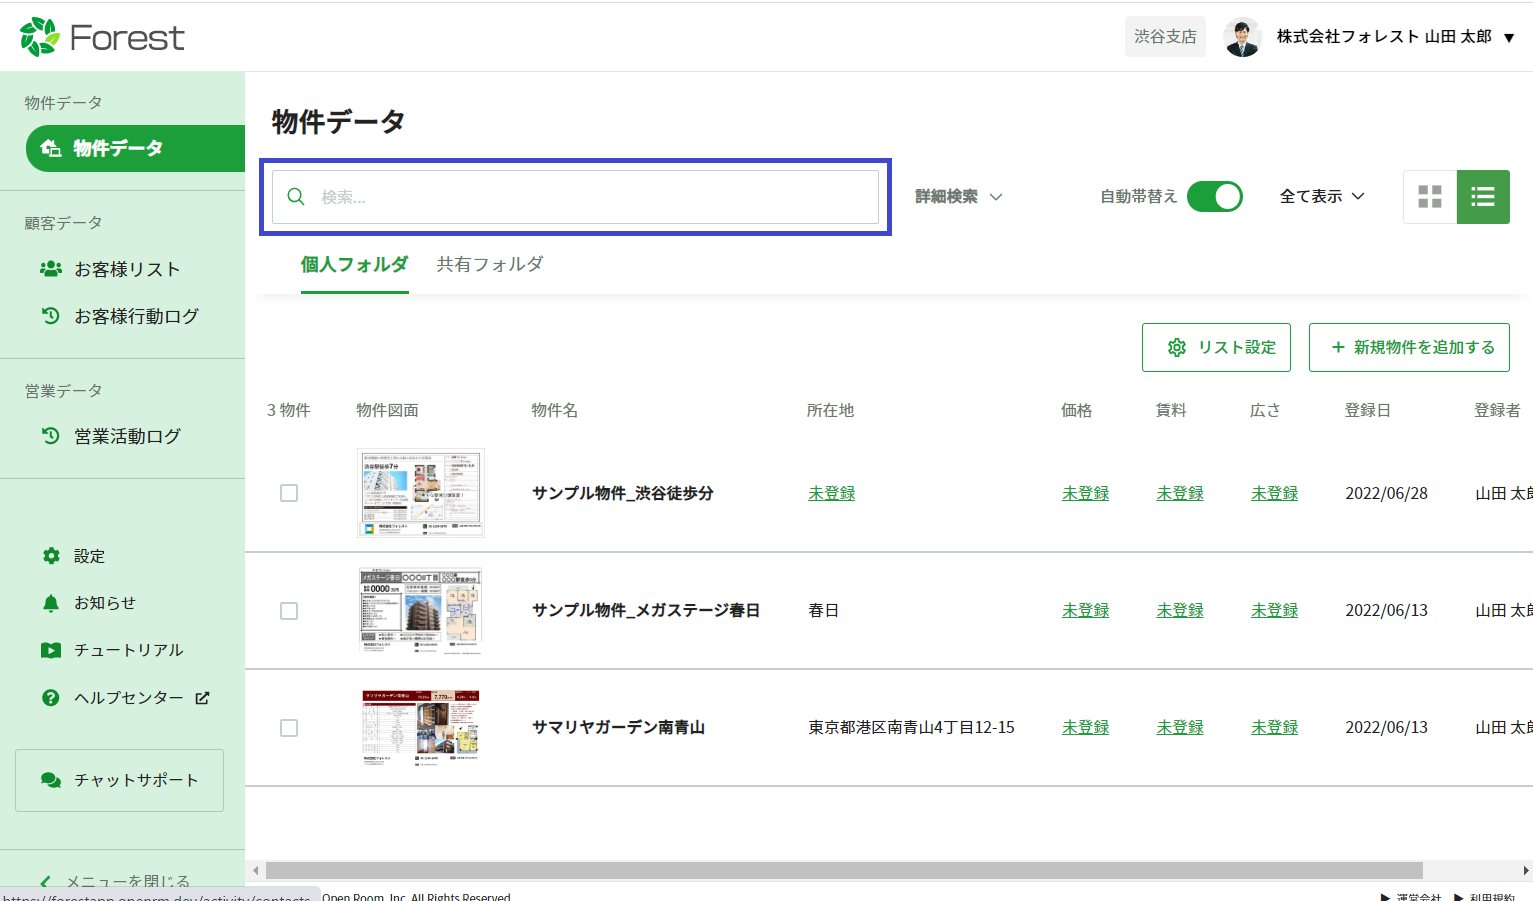
Task: Open floor plan thumbnail for サンプル物件_渋谷徒歩分
Action: tap(420, 493)
